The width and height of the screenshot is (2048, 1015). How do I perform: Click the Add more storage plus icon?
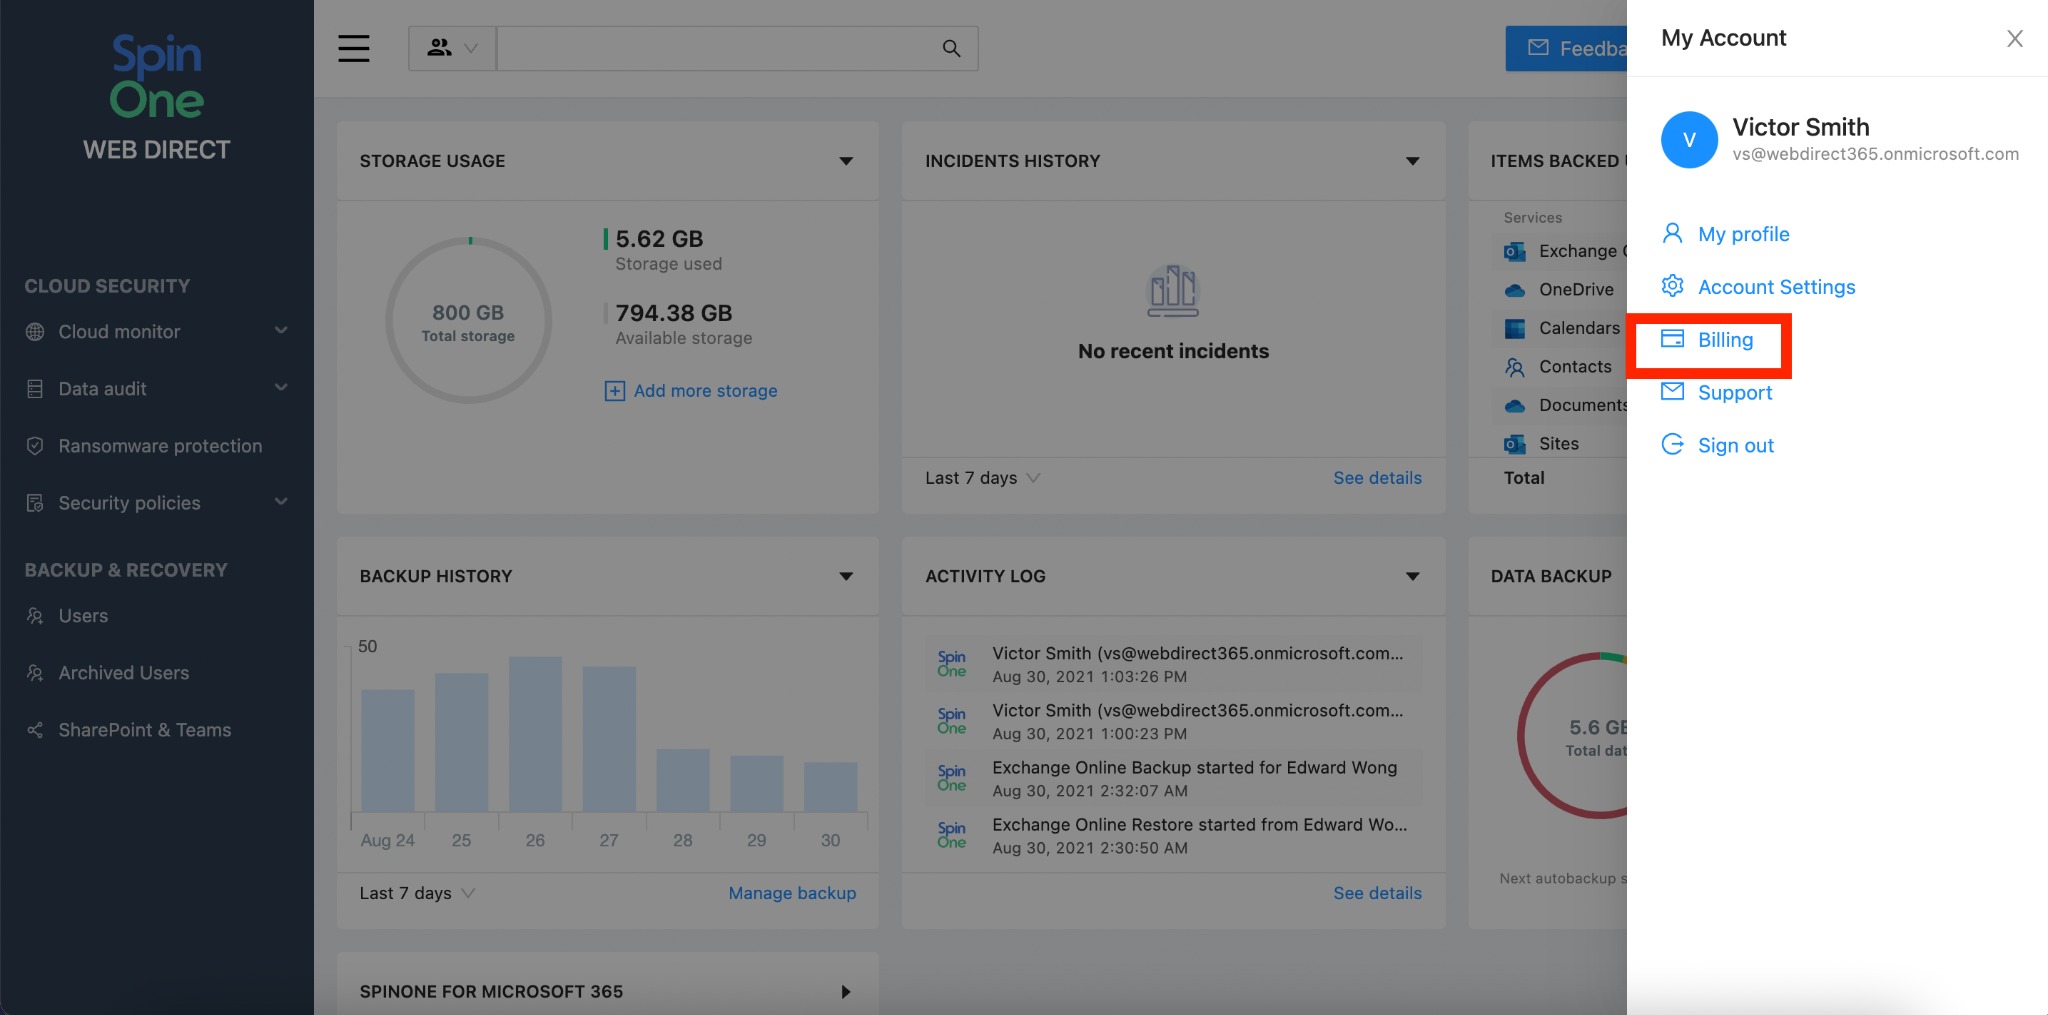coord(614,391)
